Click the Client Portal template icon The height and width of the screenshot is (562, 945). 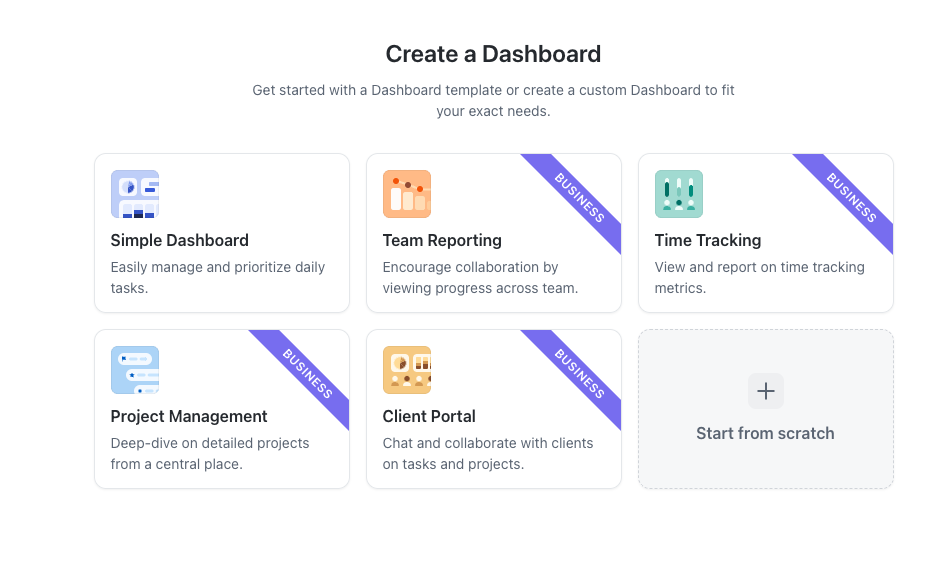(407, 370)
